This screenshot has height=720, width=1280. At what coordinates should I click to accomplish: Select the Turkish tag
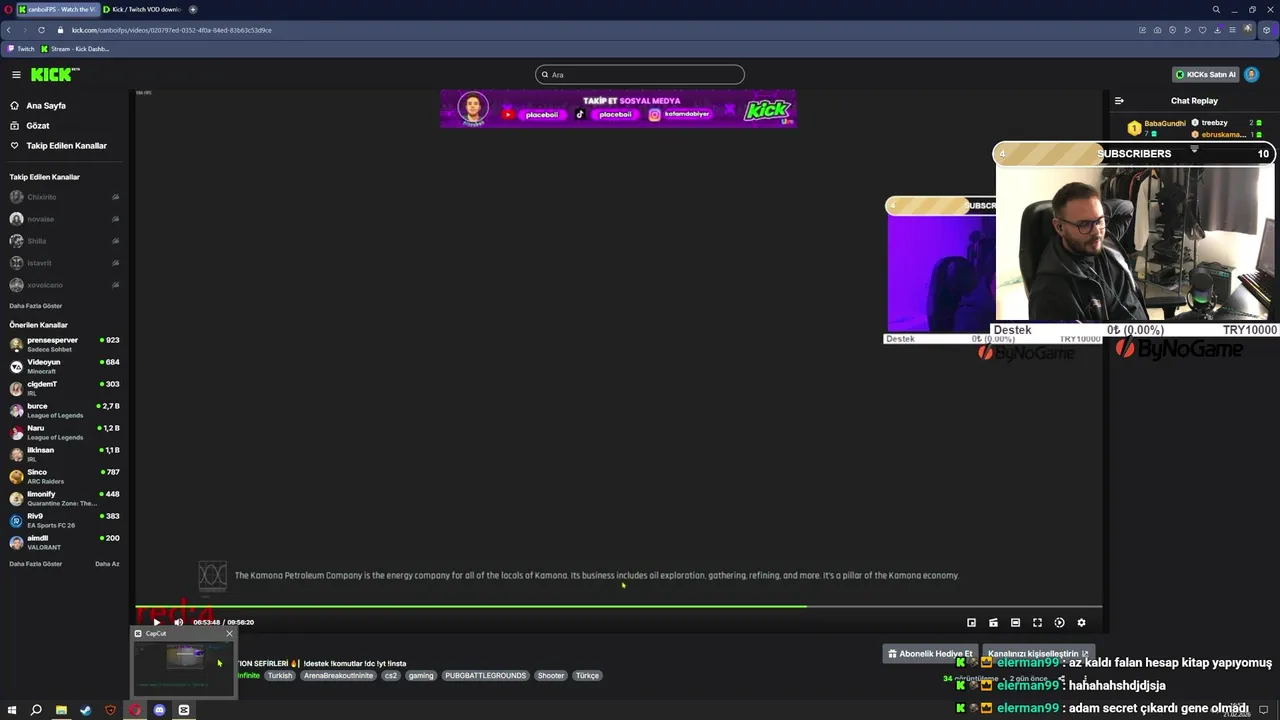(x=280, y=675)
